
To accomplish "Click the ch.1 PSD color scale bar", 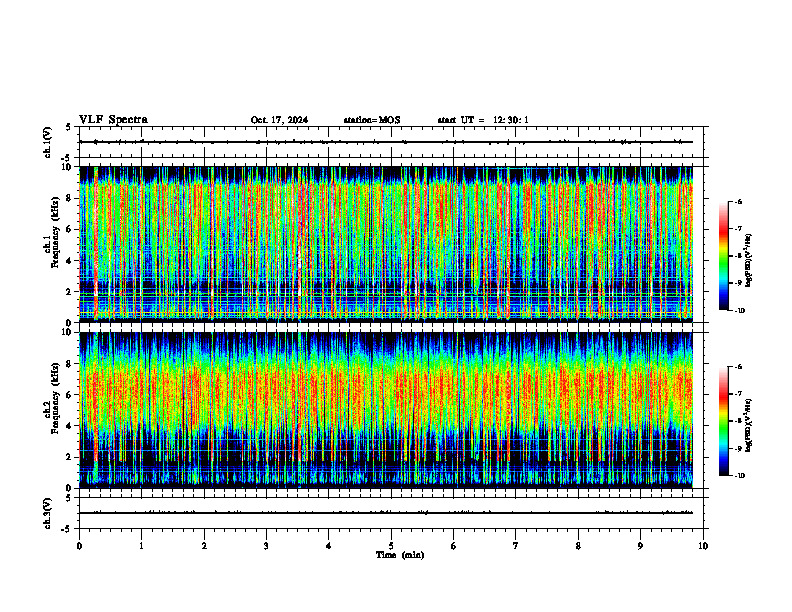I will pyautogui.click(x=723, y=256).
